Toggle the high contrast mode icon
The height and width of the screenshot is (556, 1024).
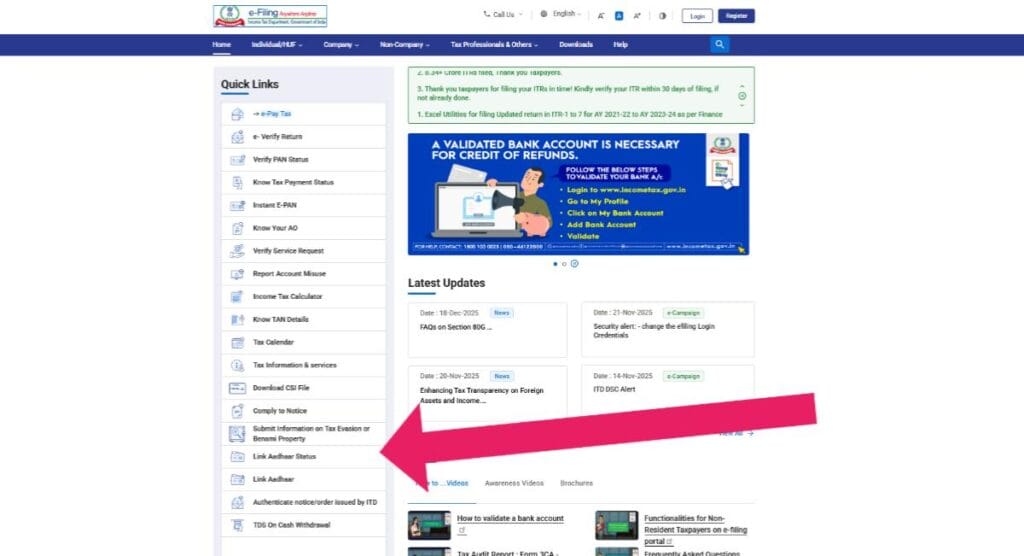coord(662,16)
